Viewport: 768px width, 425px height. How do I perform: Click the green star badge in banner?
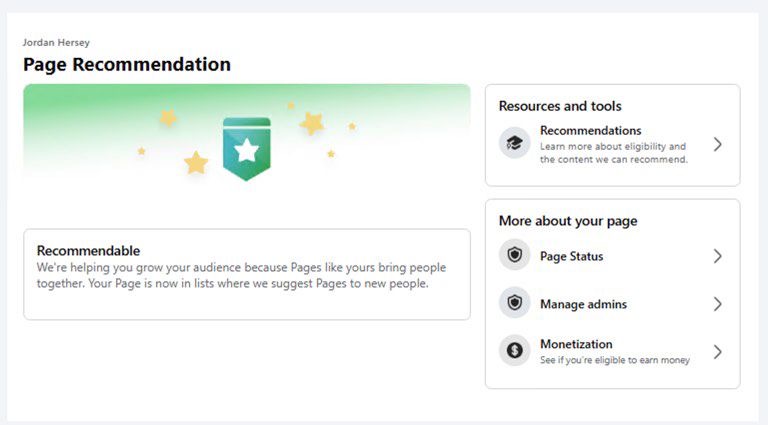click(x=247, y=149)
